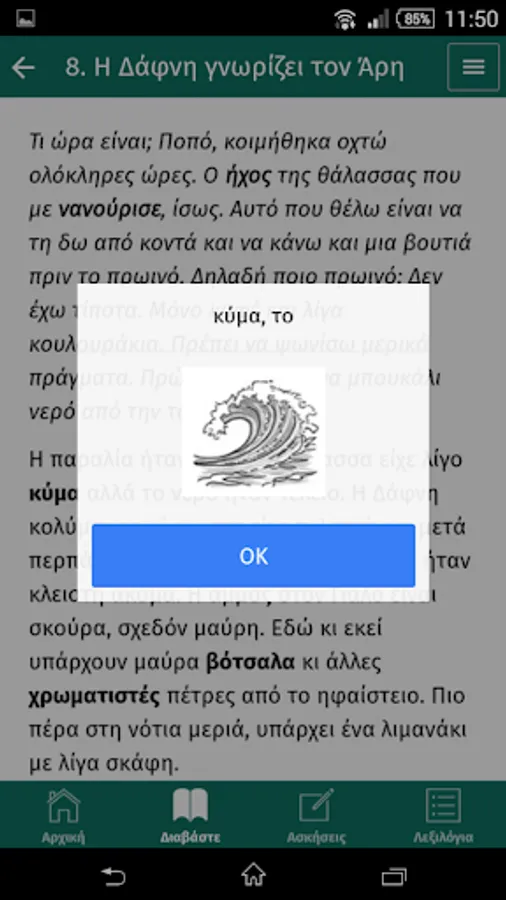Tap the bold word βότσαλα
Image resolution: width=506 pixels, height=900 pixels.
(250, 662)
